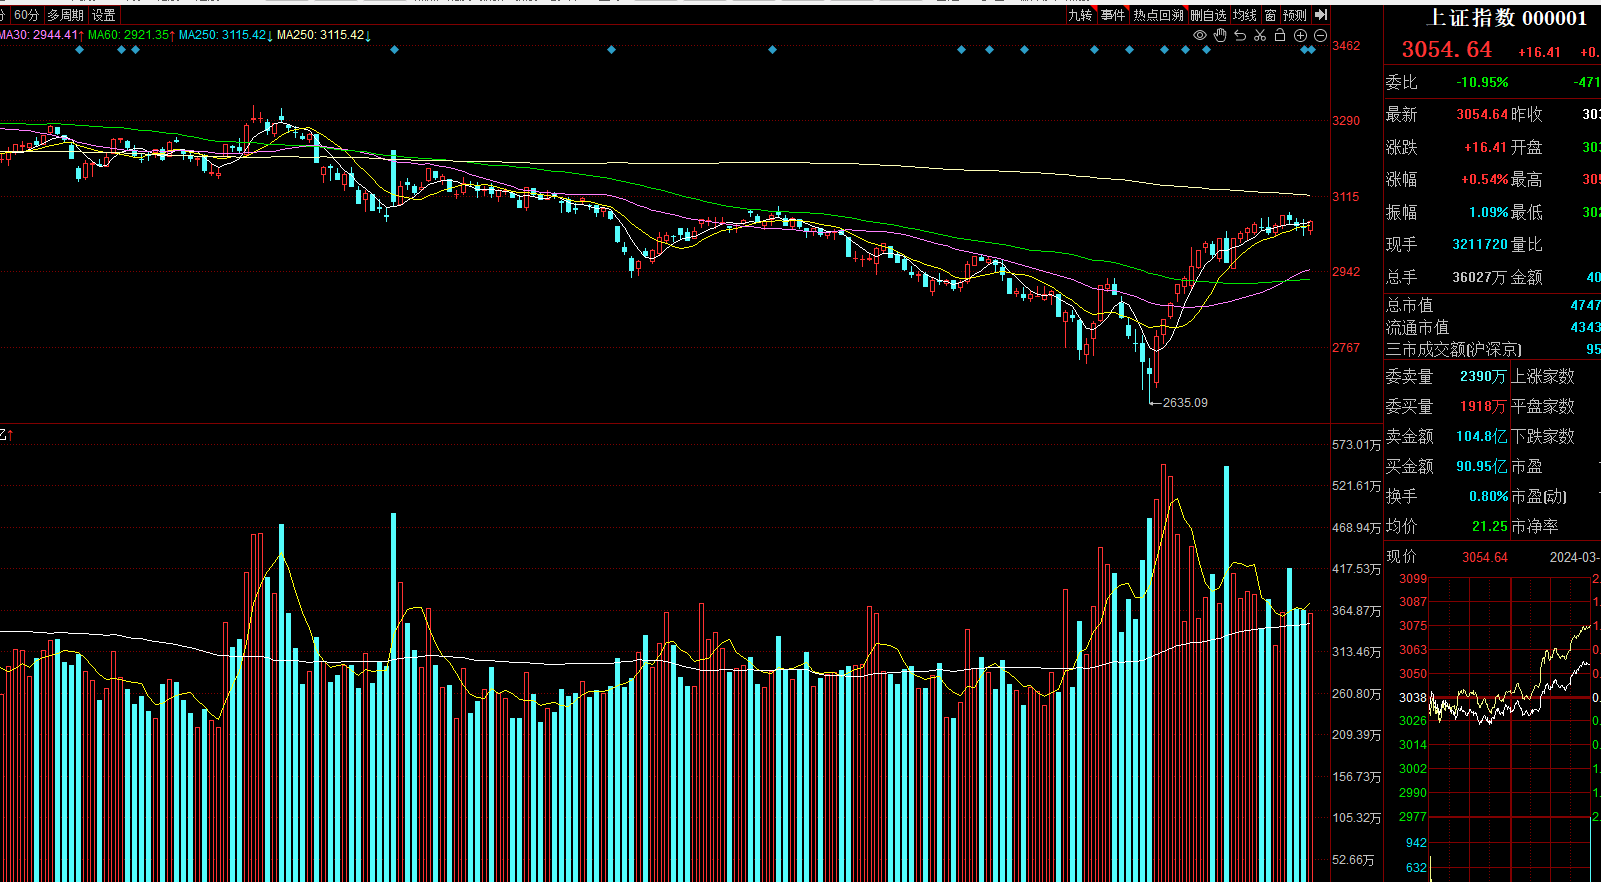The width and height of the screenshot is (1601, 882).
Task: Click the 上涨家数 label
Action: pos(1543,376)
